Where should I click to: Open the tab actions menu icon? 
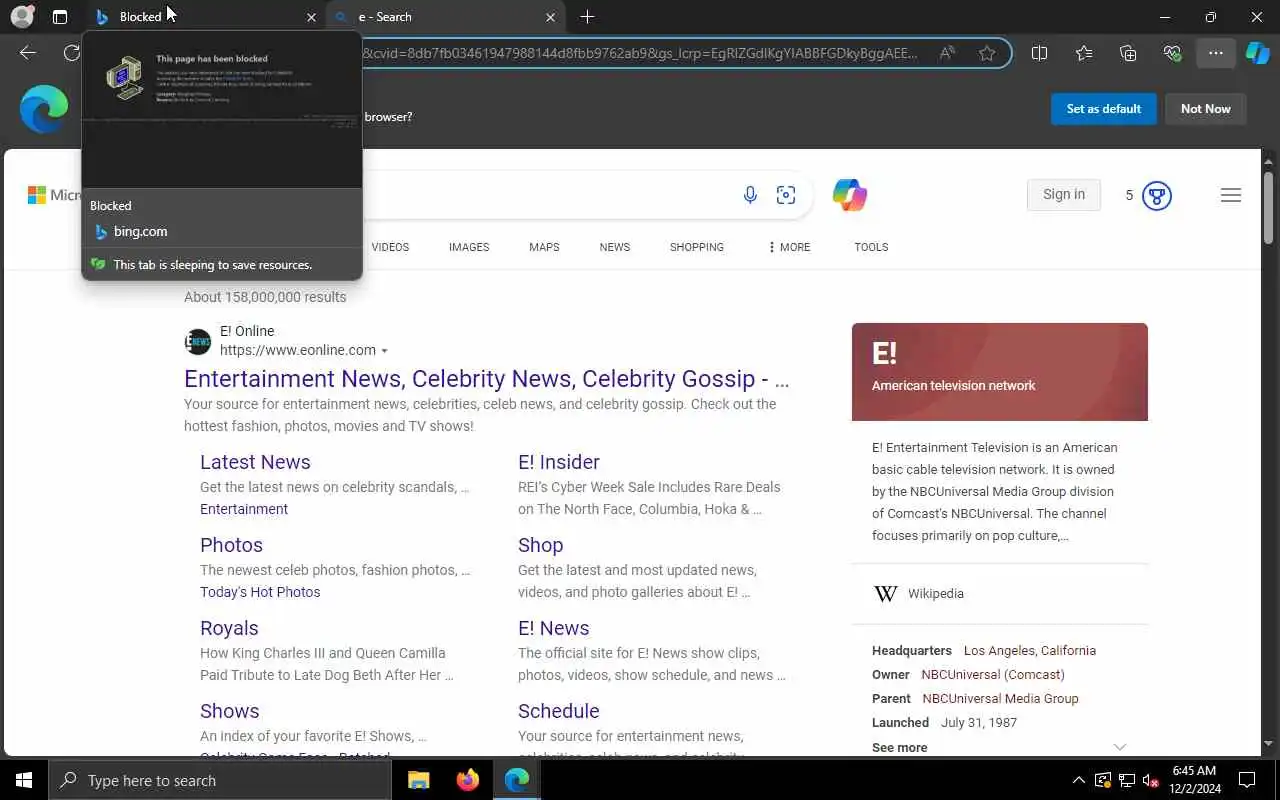(60, 17)
